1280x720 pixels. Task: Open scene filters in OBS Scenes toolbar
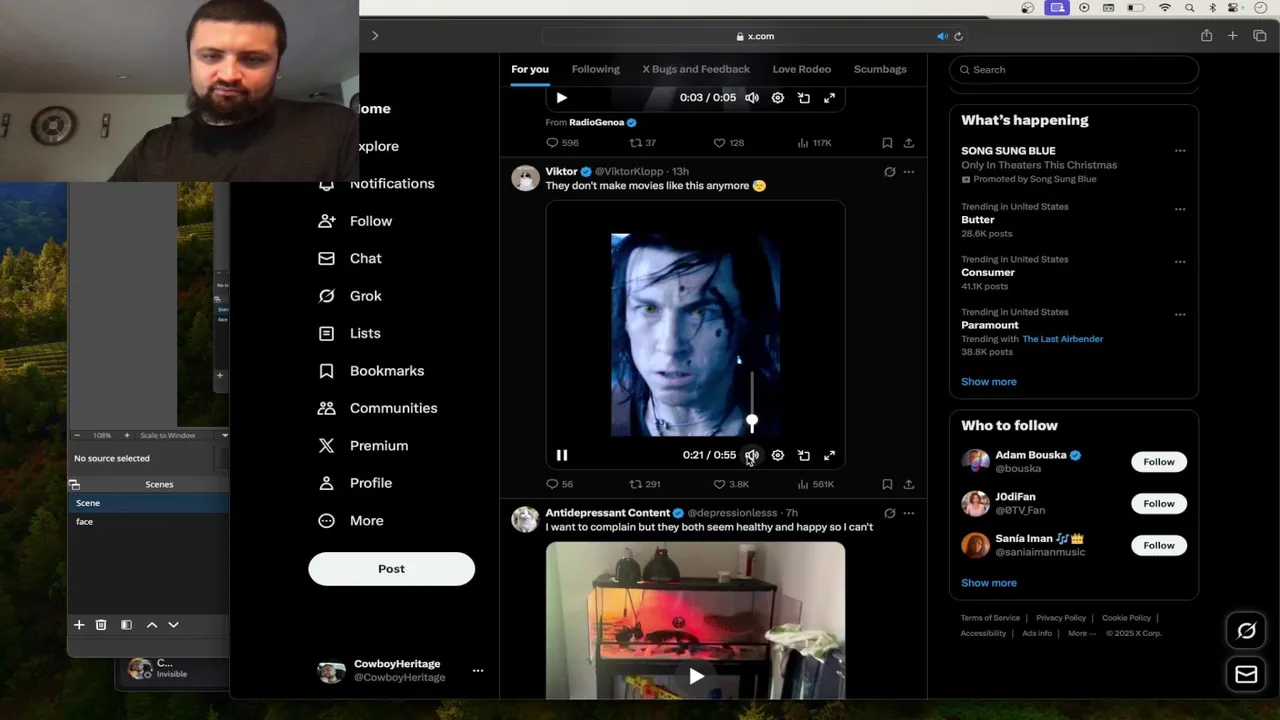126,625
